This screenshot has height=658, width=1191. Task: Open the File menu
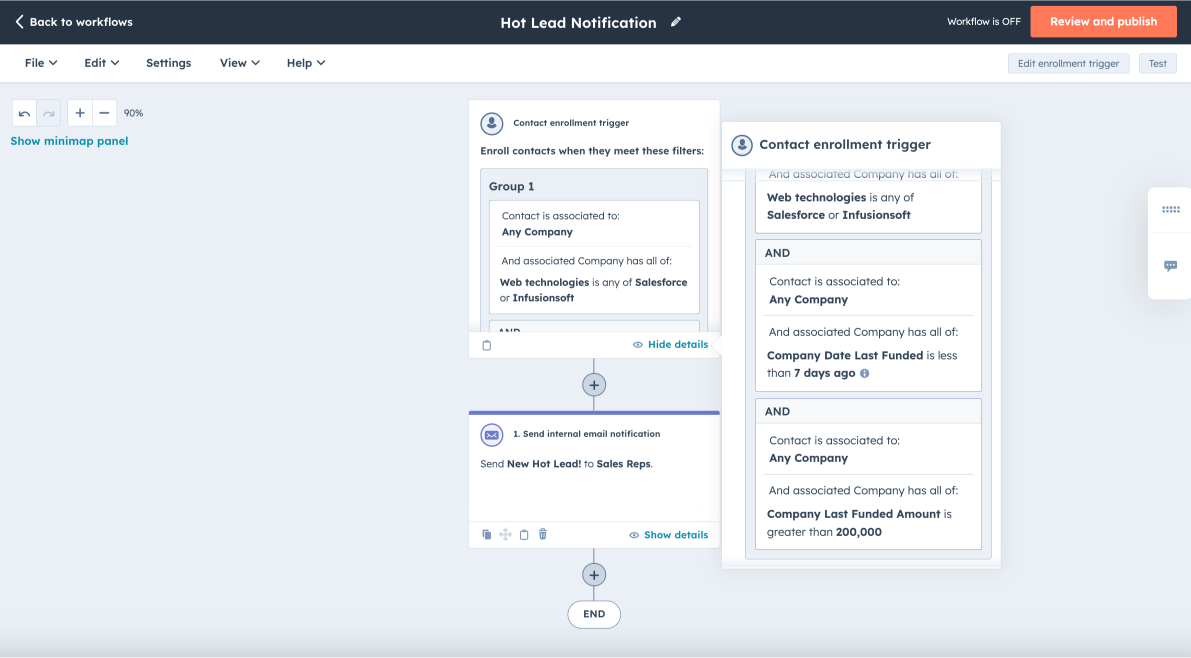click(x=41, y=63)
